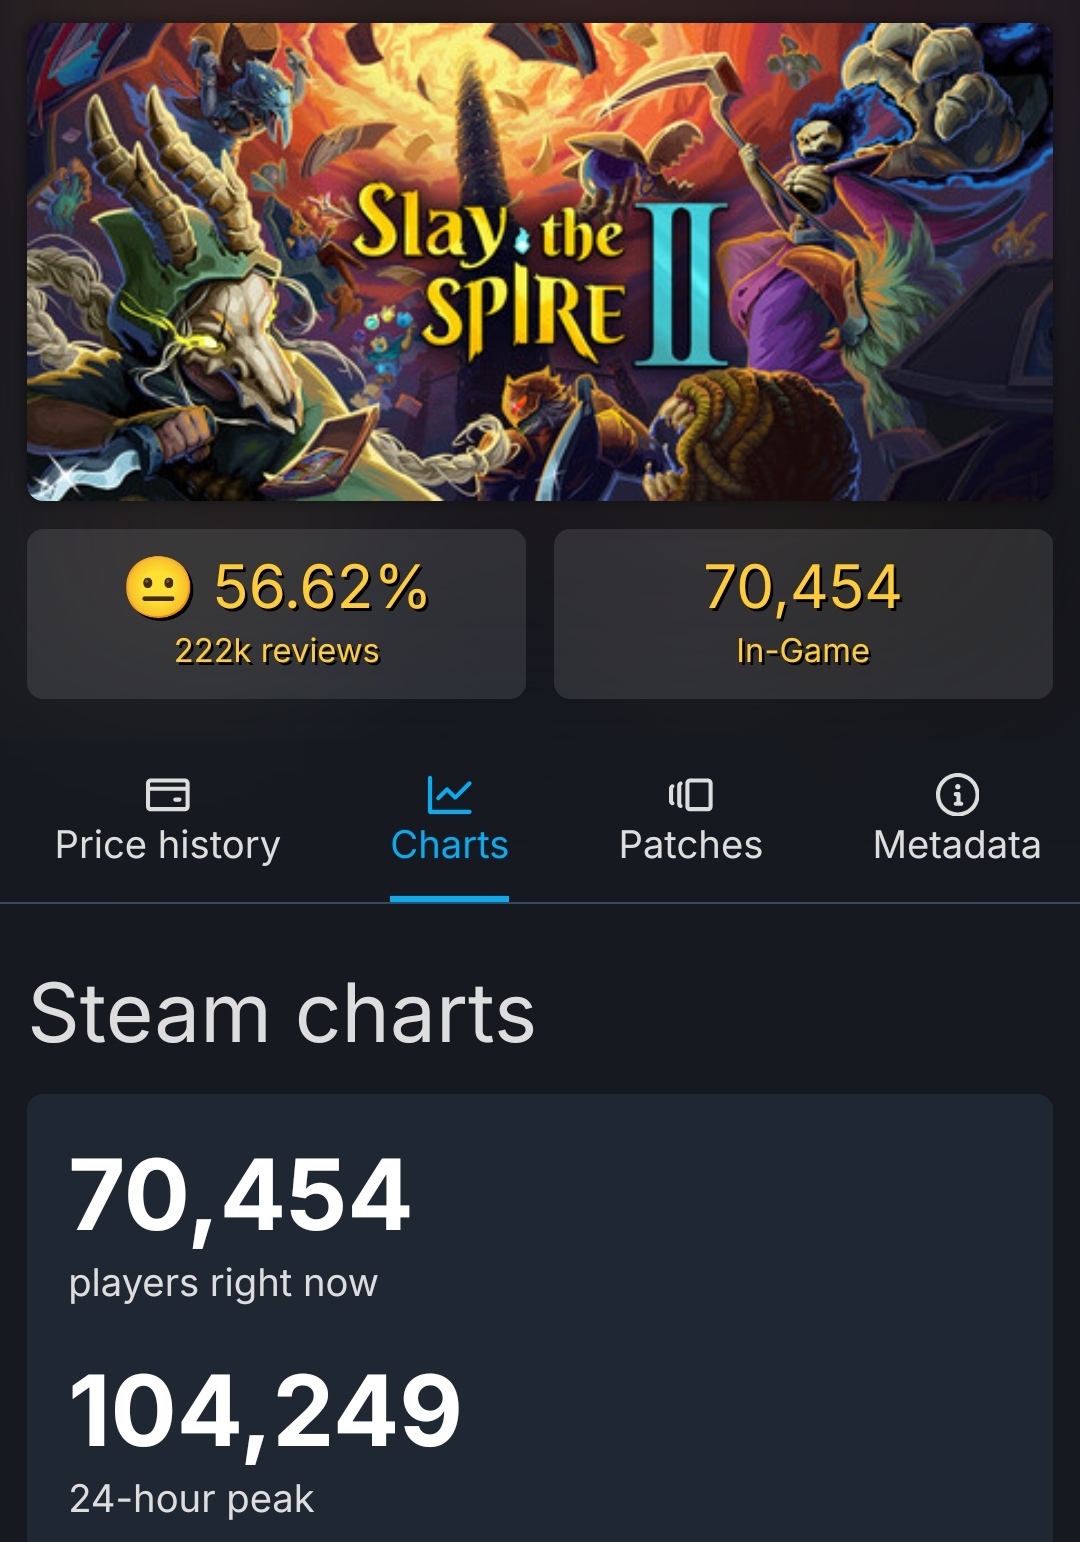This screenshot has width=1080, height=1542.
Task: Open the Patches tab label
Action: coord(690,845)
